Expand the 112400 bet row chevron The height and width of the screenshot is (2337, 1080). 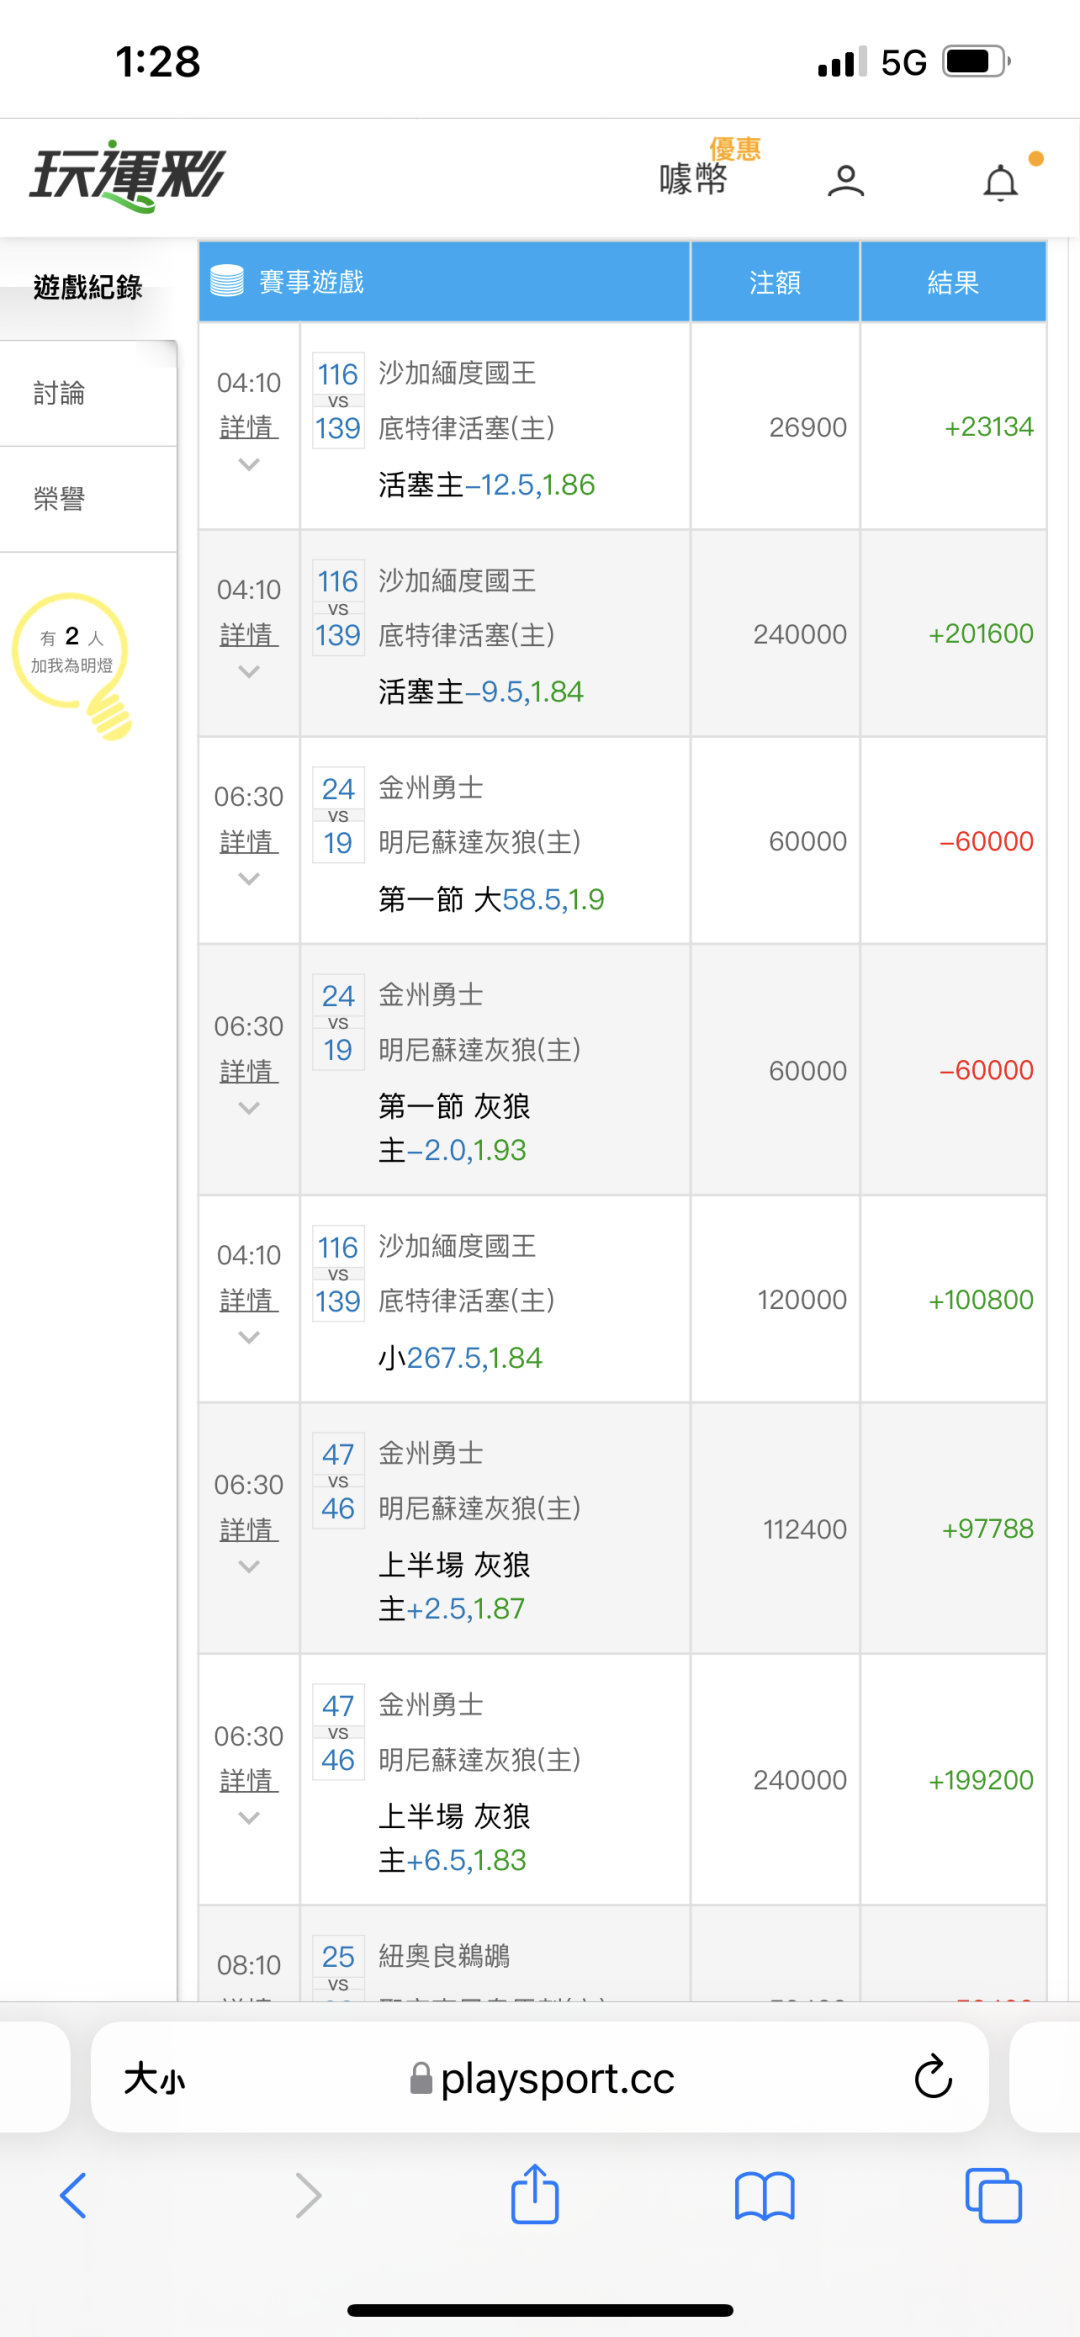249,1567
